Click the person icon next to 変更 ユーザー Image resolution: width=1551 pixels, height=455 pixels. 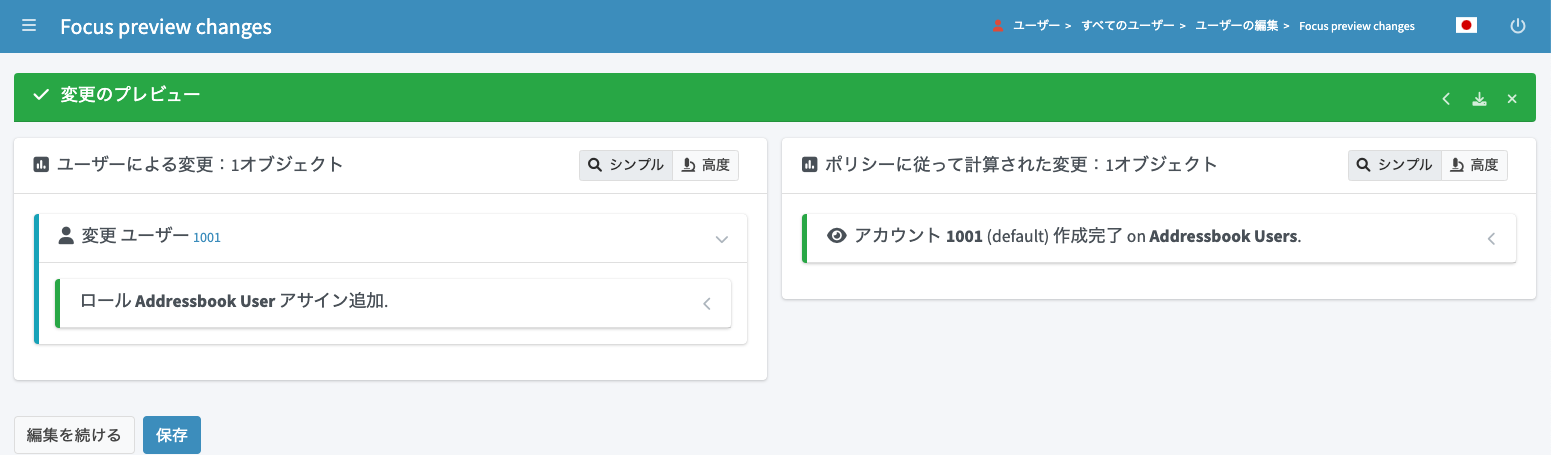[x=66, y=236]
